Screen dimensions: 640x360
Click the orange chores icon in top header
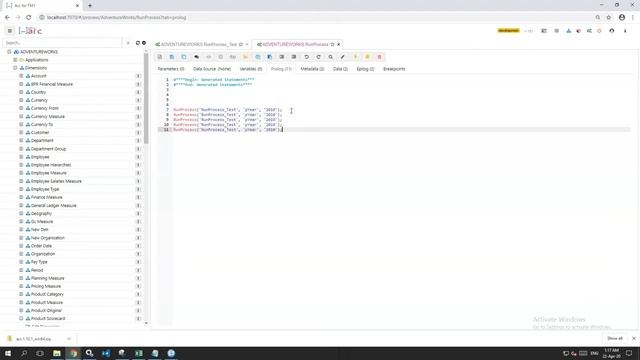pyautogui.click(x=599, y=31)
